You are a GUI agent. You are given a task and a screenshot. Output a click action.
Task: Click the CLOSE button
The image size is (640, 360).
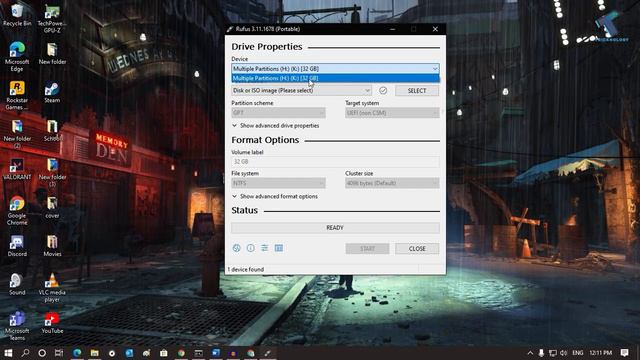pos(417,249)
